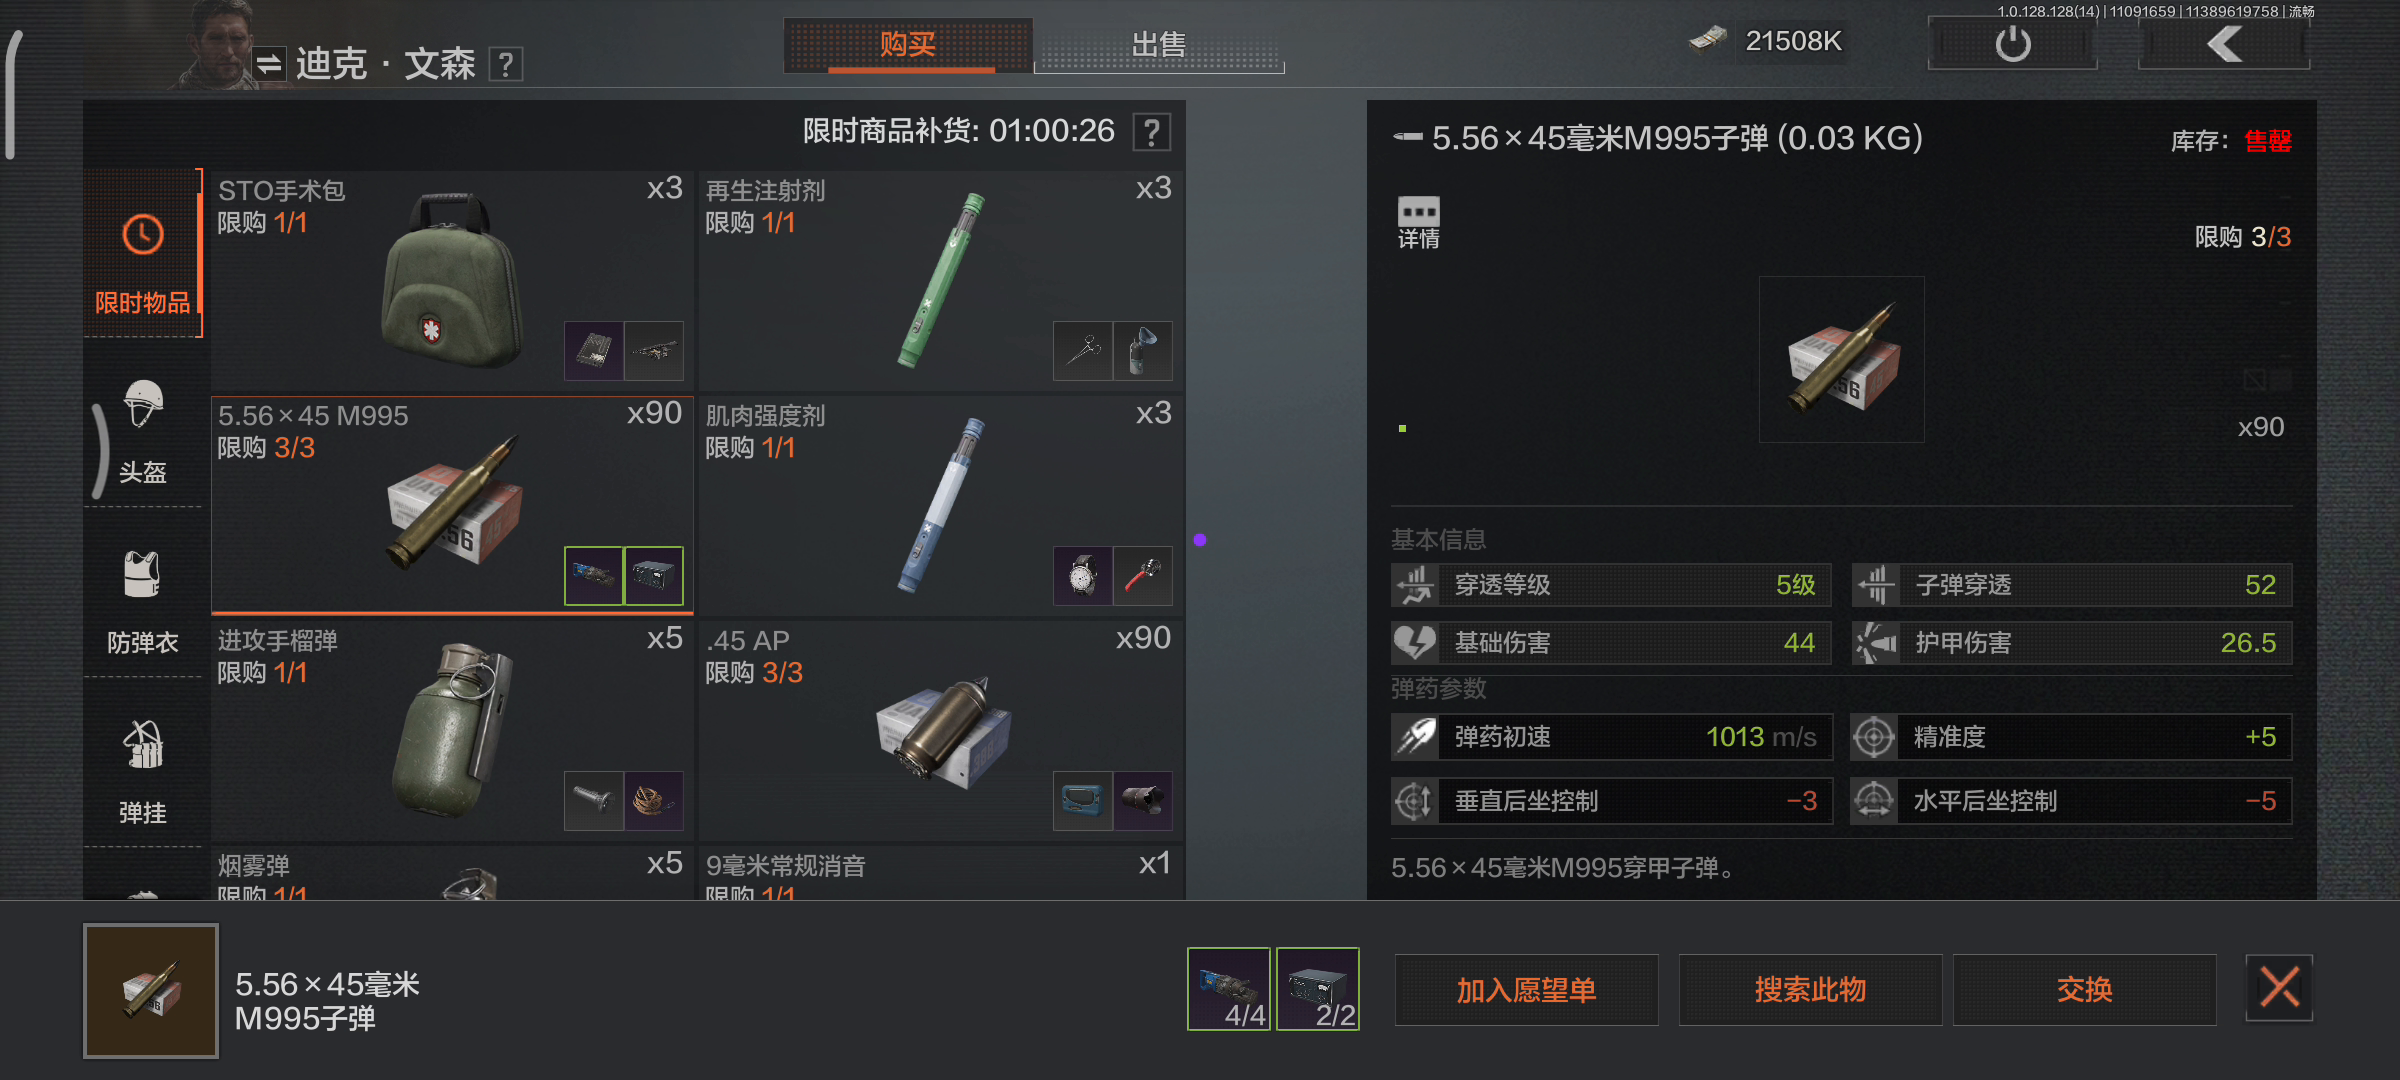Screen dimensions: 2400x1080
Task: Click the 搜索此物 button
Action: click(1810, 990)
